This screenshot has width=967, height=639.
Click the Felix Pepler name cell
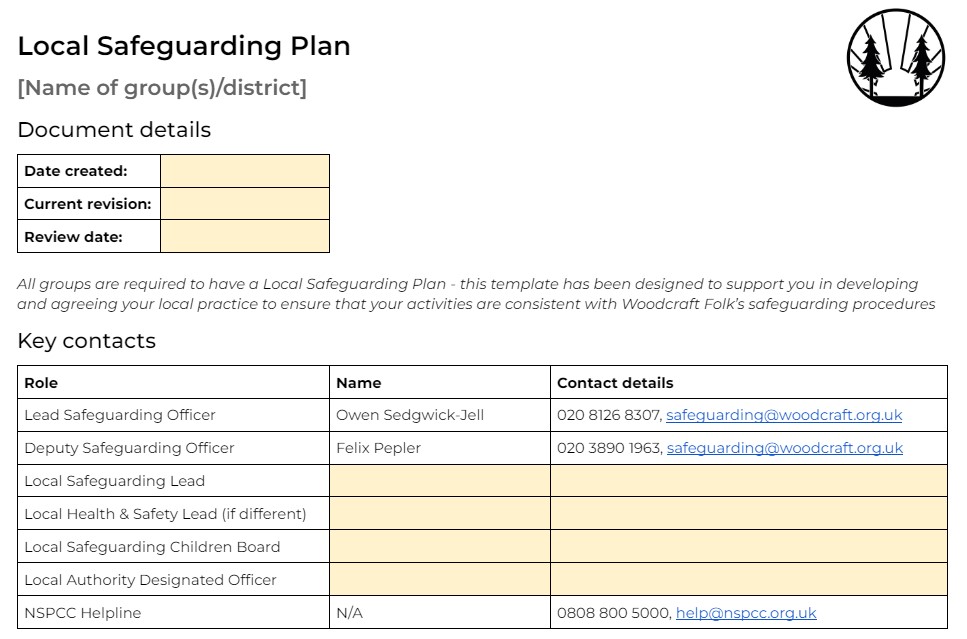[x=378, y=448]
